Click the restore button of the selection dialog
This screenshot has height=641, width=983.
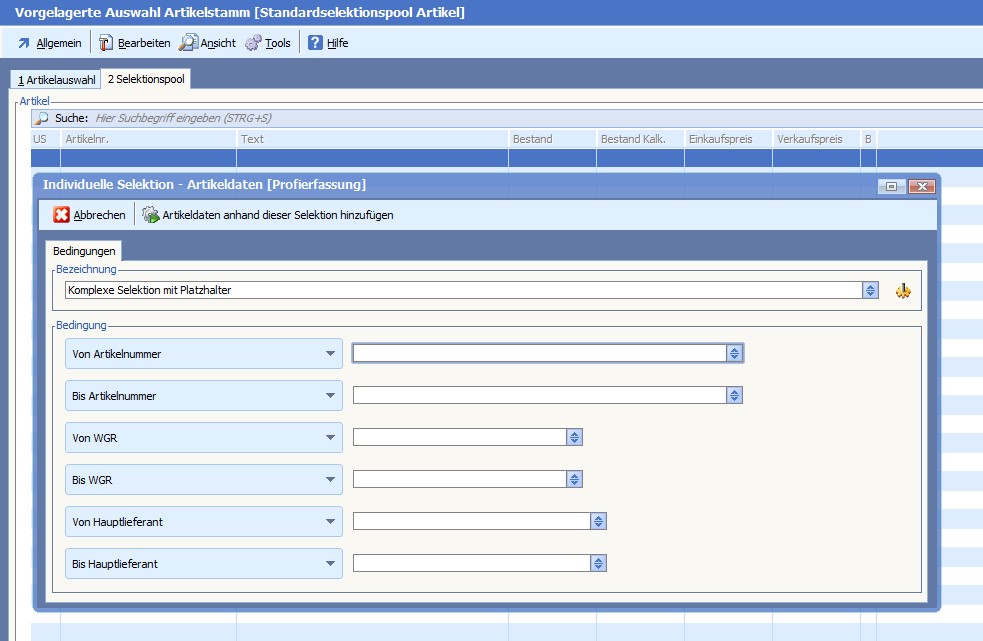892,186
